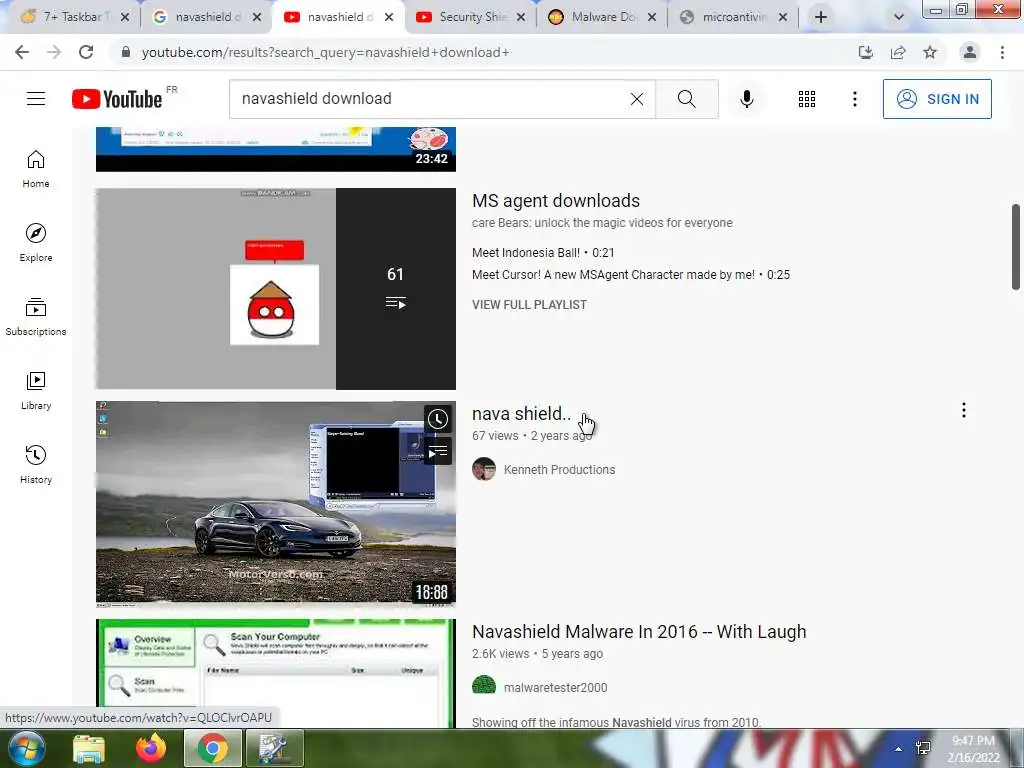Open Library in the sidebar
The image size is (1024, 768).
pyautogui.click(x=36, y=391)
